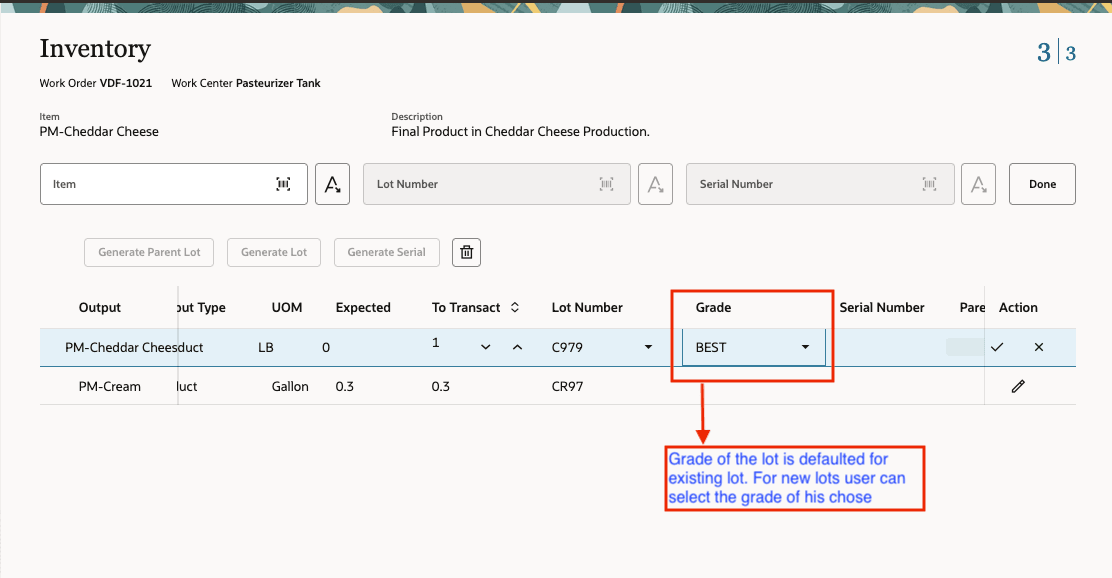Expand the Lot Number dropdown showing C979
This screenshot has height=578, width=1112.
pyautogui.click(x=648, y=347)
